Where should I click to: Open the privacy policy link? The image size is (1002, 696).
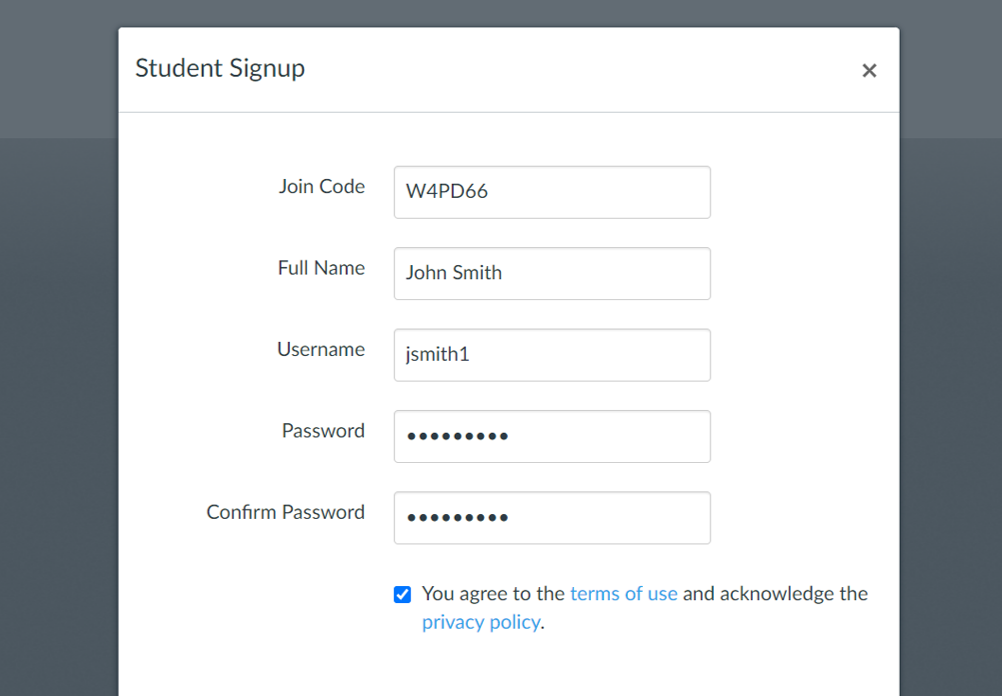480,623
